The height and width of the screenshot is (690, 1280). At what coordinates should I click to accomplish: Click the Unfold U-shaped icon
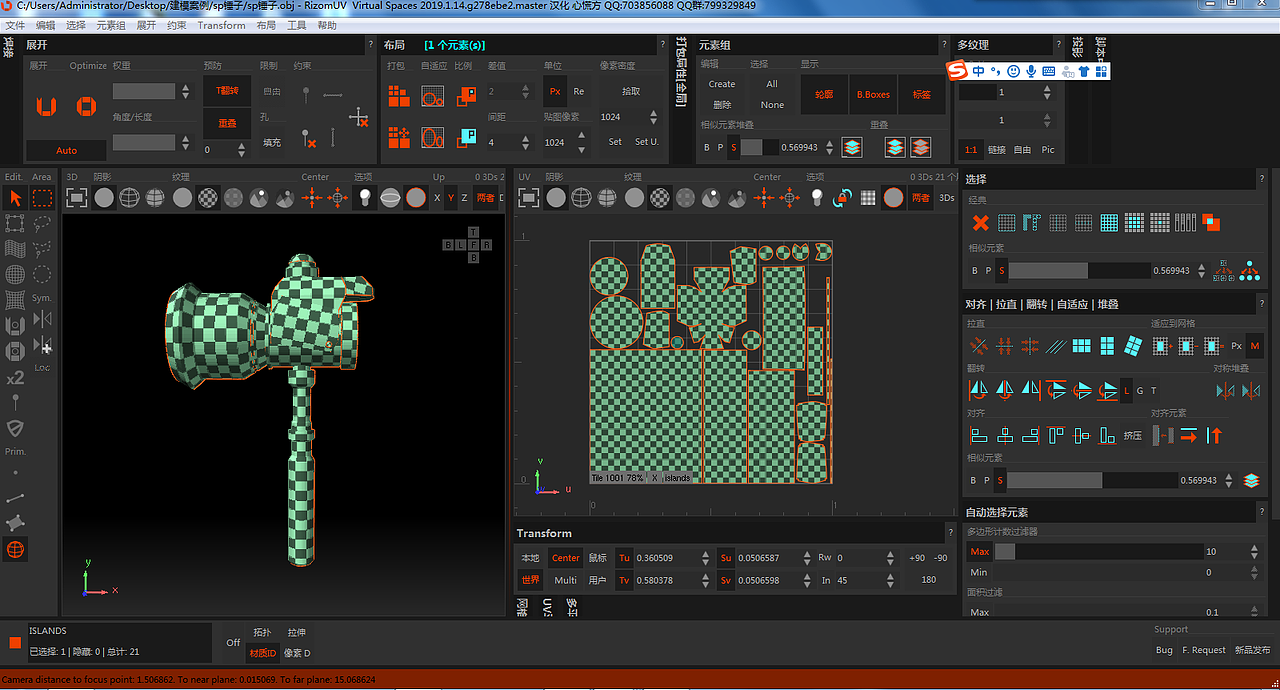tap(46, 106)
